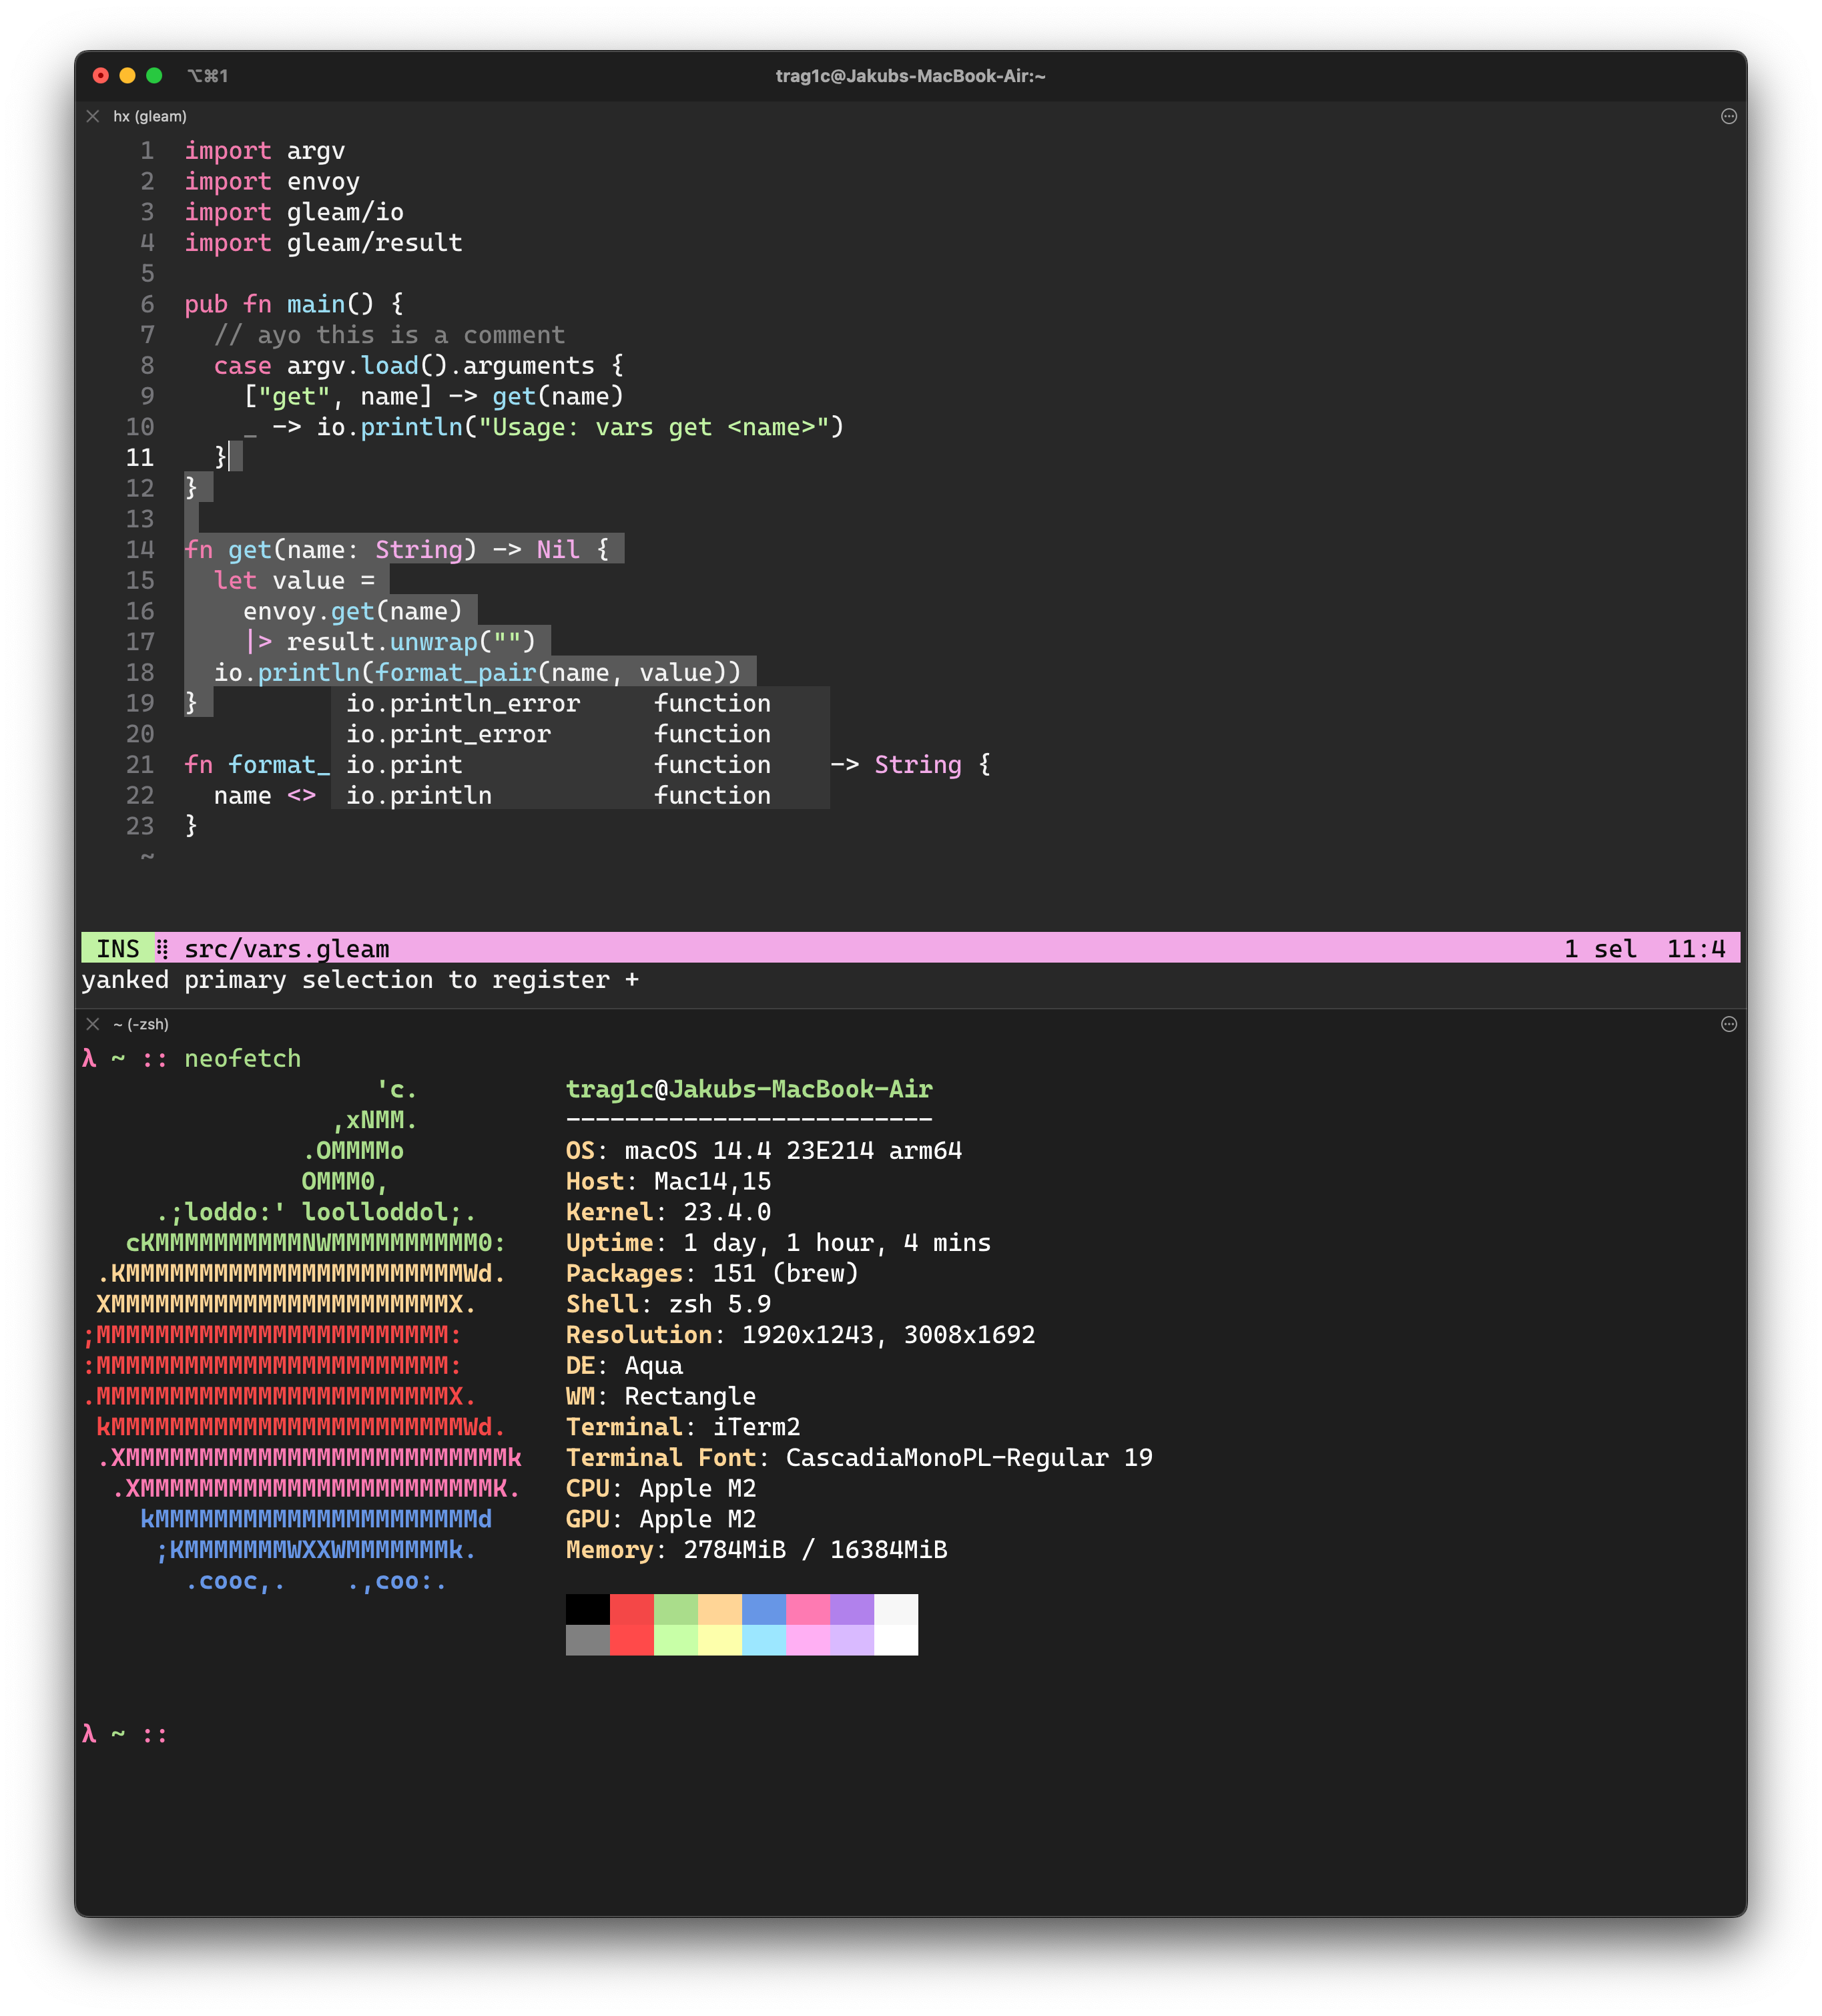This screenshot has height=2016, width=1822.
Task: Click the 'Kernel: 23.4.0' line
Action: point(668,1212)
